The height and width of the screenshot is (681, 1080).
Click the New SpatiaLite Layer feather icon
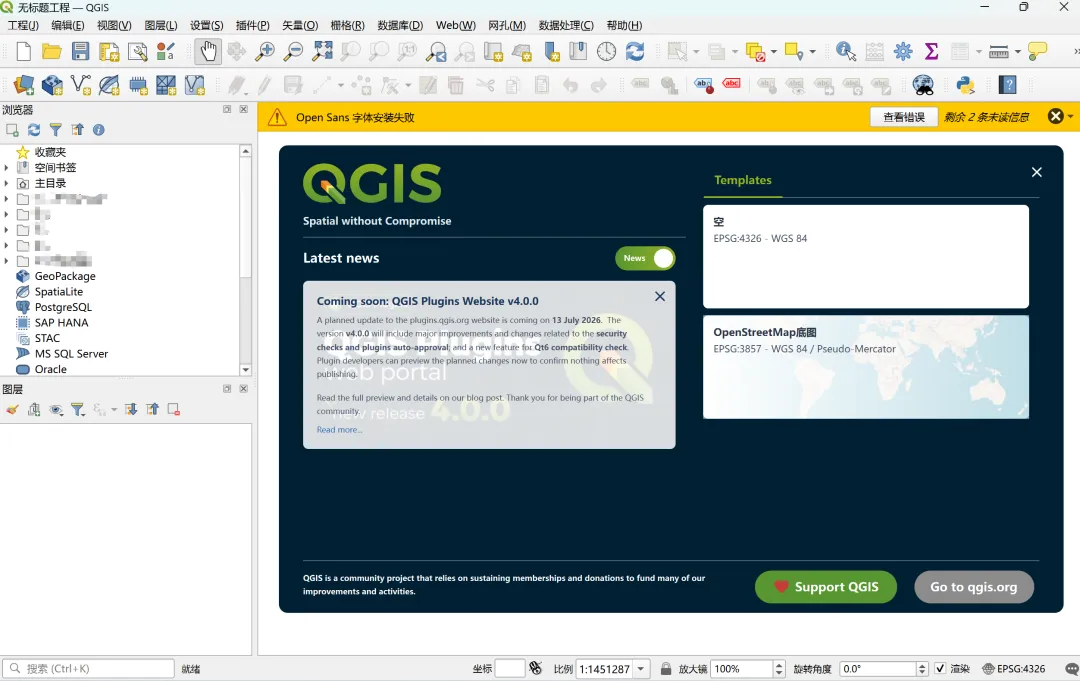[x=109, y=85]
